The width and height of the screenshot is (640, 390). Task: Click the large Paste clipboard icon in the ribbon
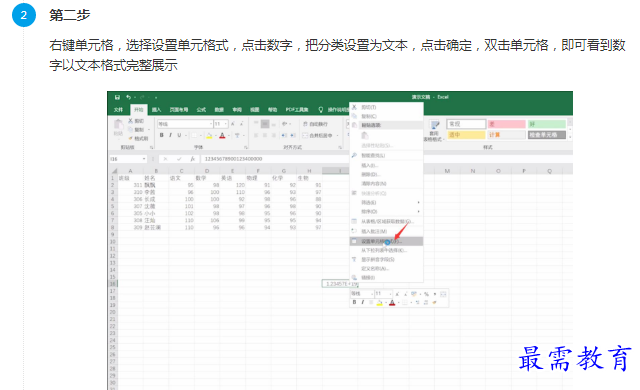coord(118,124)
